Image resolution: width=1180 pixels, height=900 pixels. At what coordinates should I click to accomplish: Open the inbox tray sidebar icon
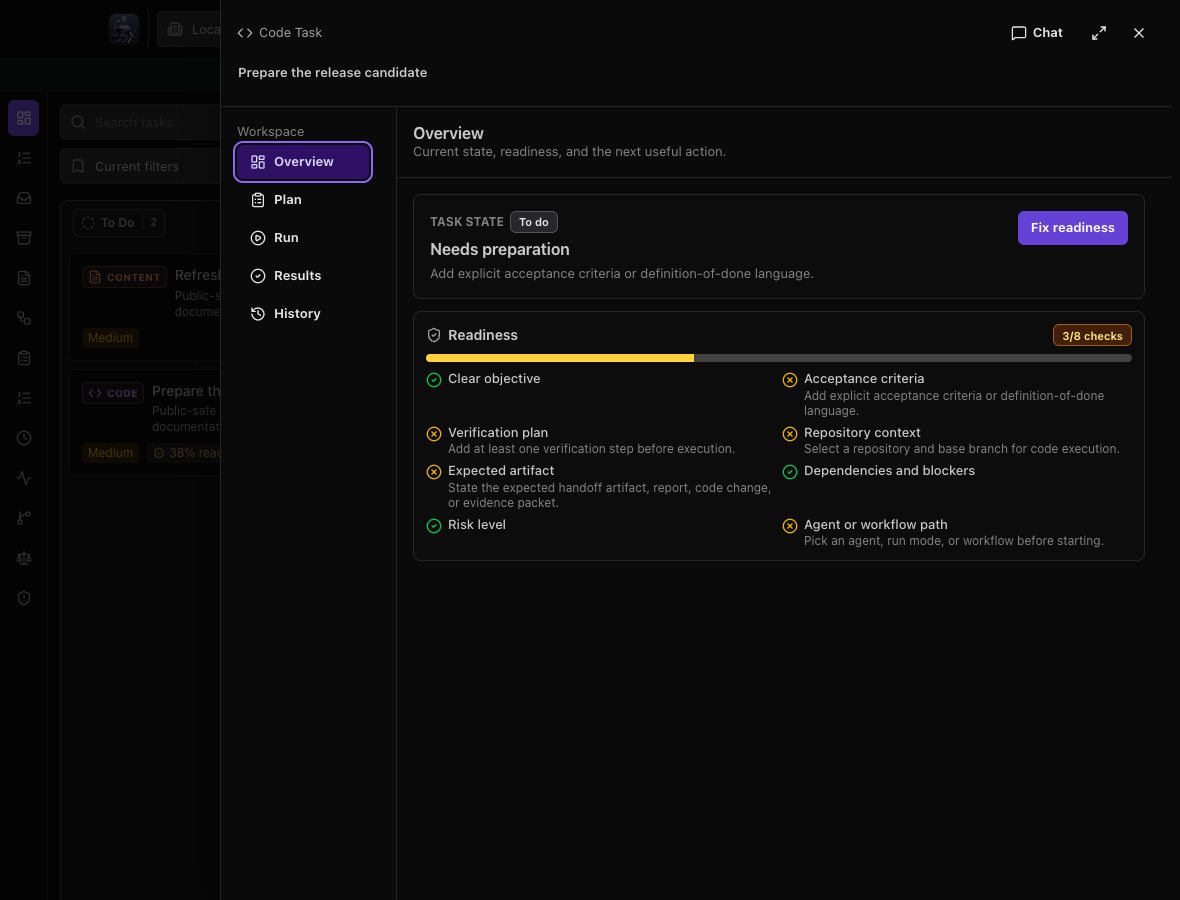click(x=24, y=198)
